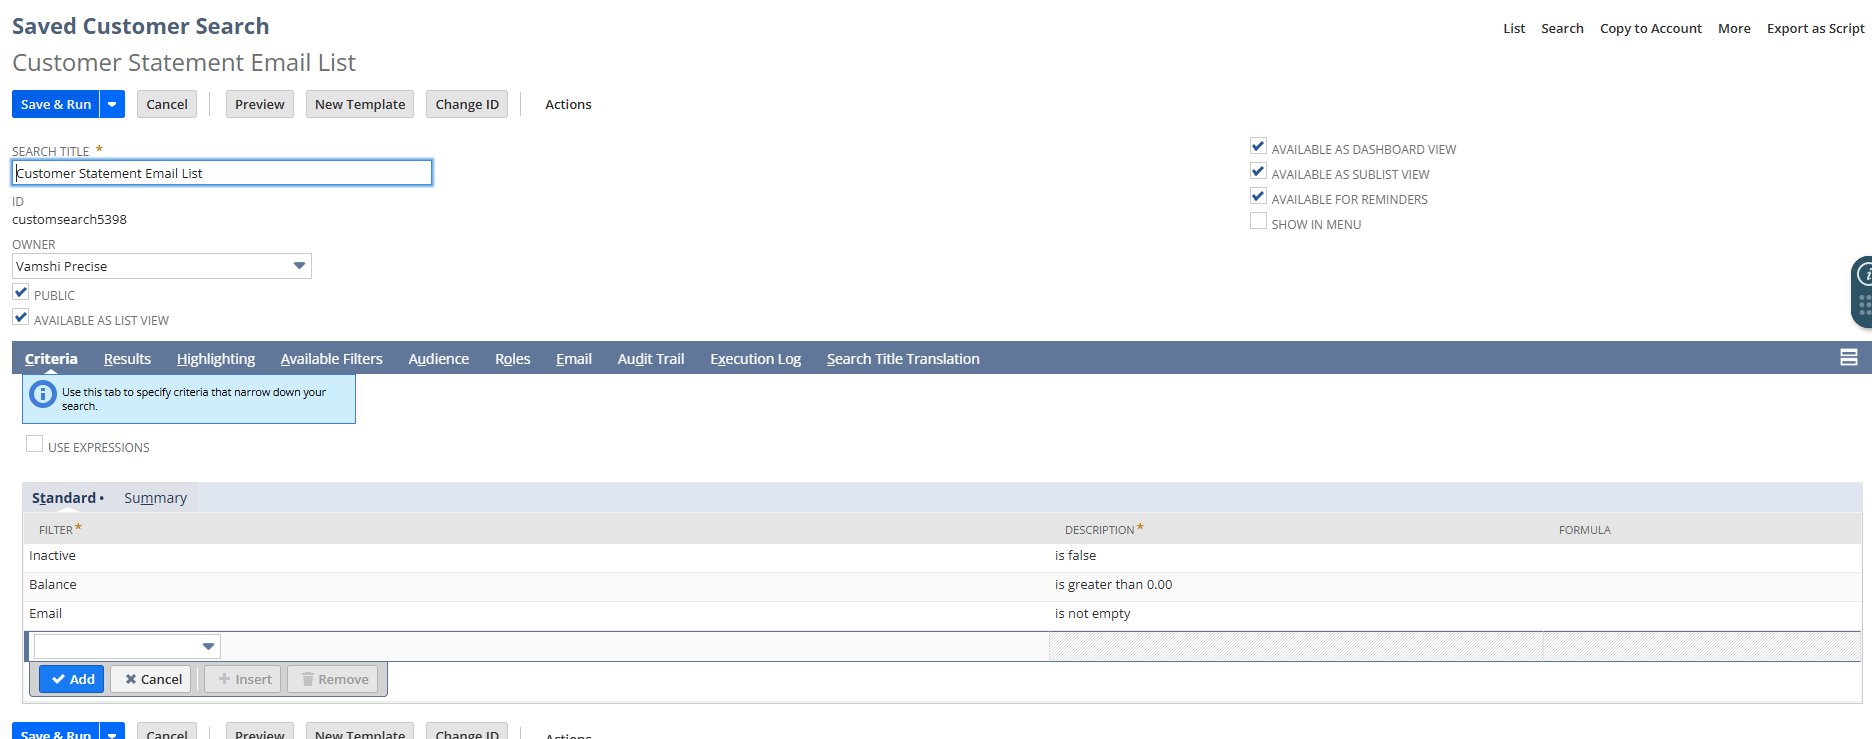Enable Show in Menu checkbox
Image resolution: width=1872 pixels, height=739 pixels.
pos(1258,222)
